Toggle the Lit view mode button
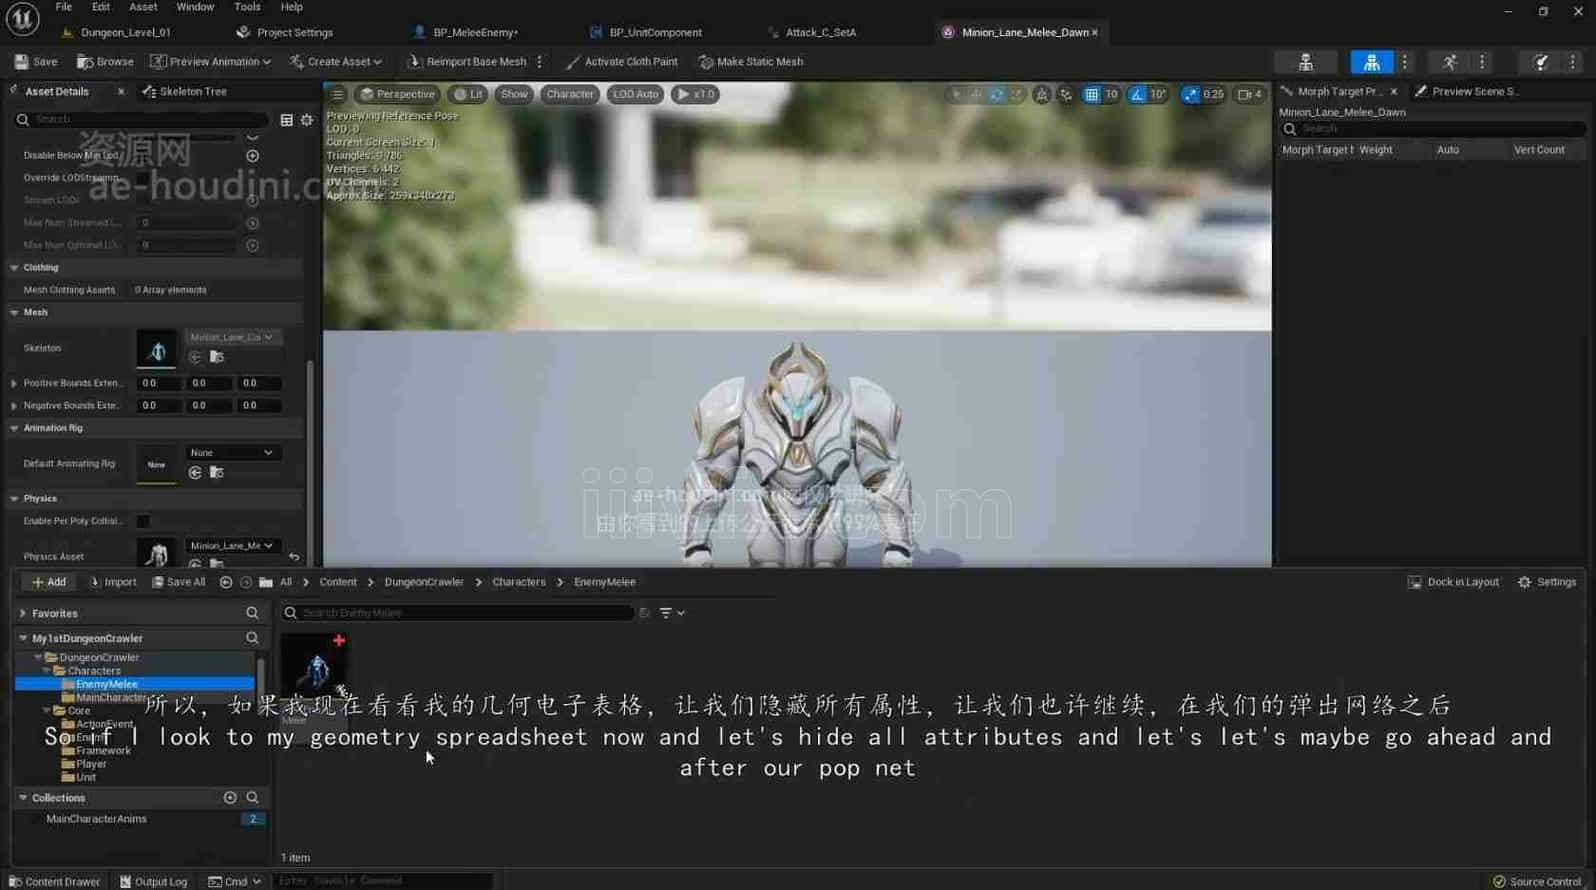Screen dimensions: 1596x890 (x=468, y=94)
